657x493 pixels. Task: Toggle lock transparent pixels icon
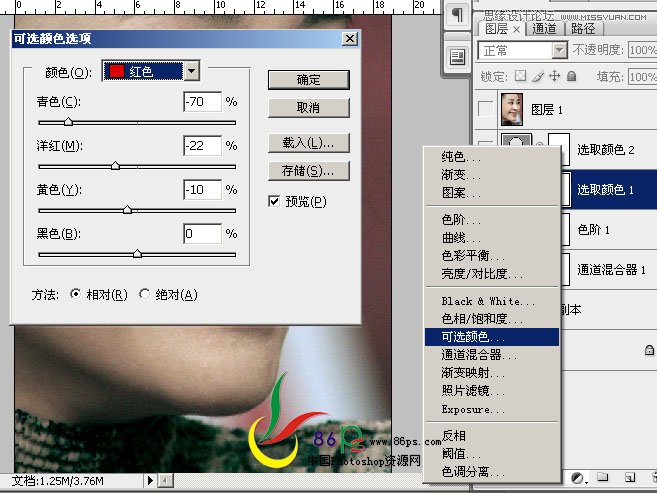point(520,76)
